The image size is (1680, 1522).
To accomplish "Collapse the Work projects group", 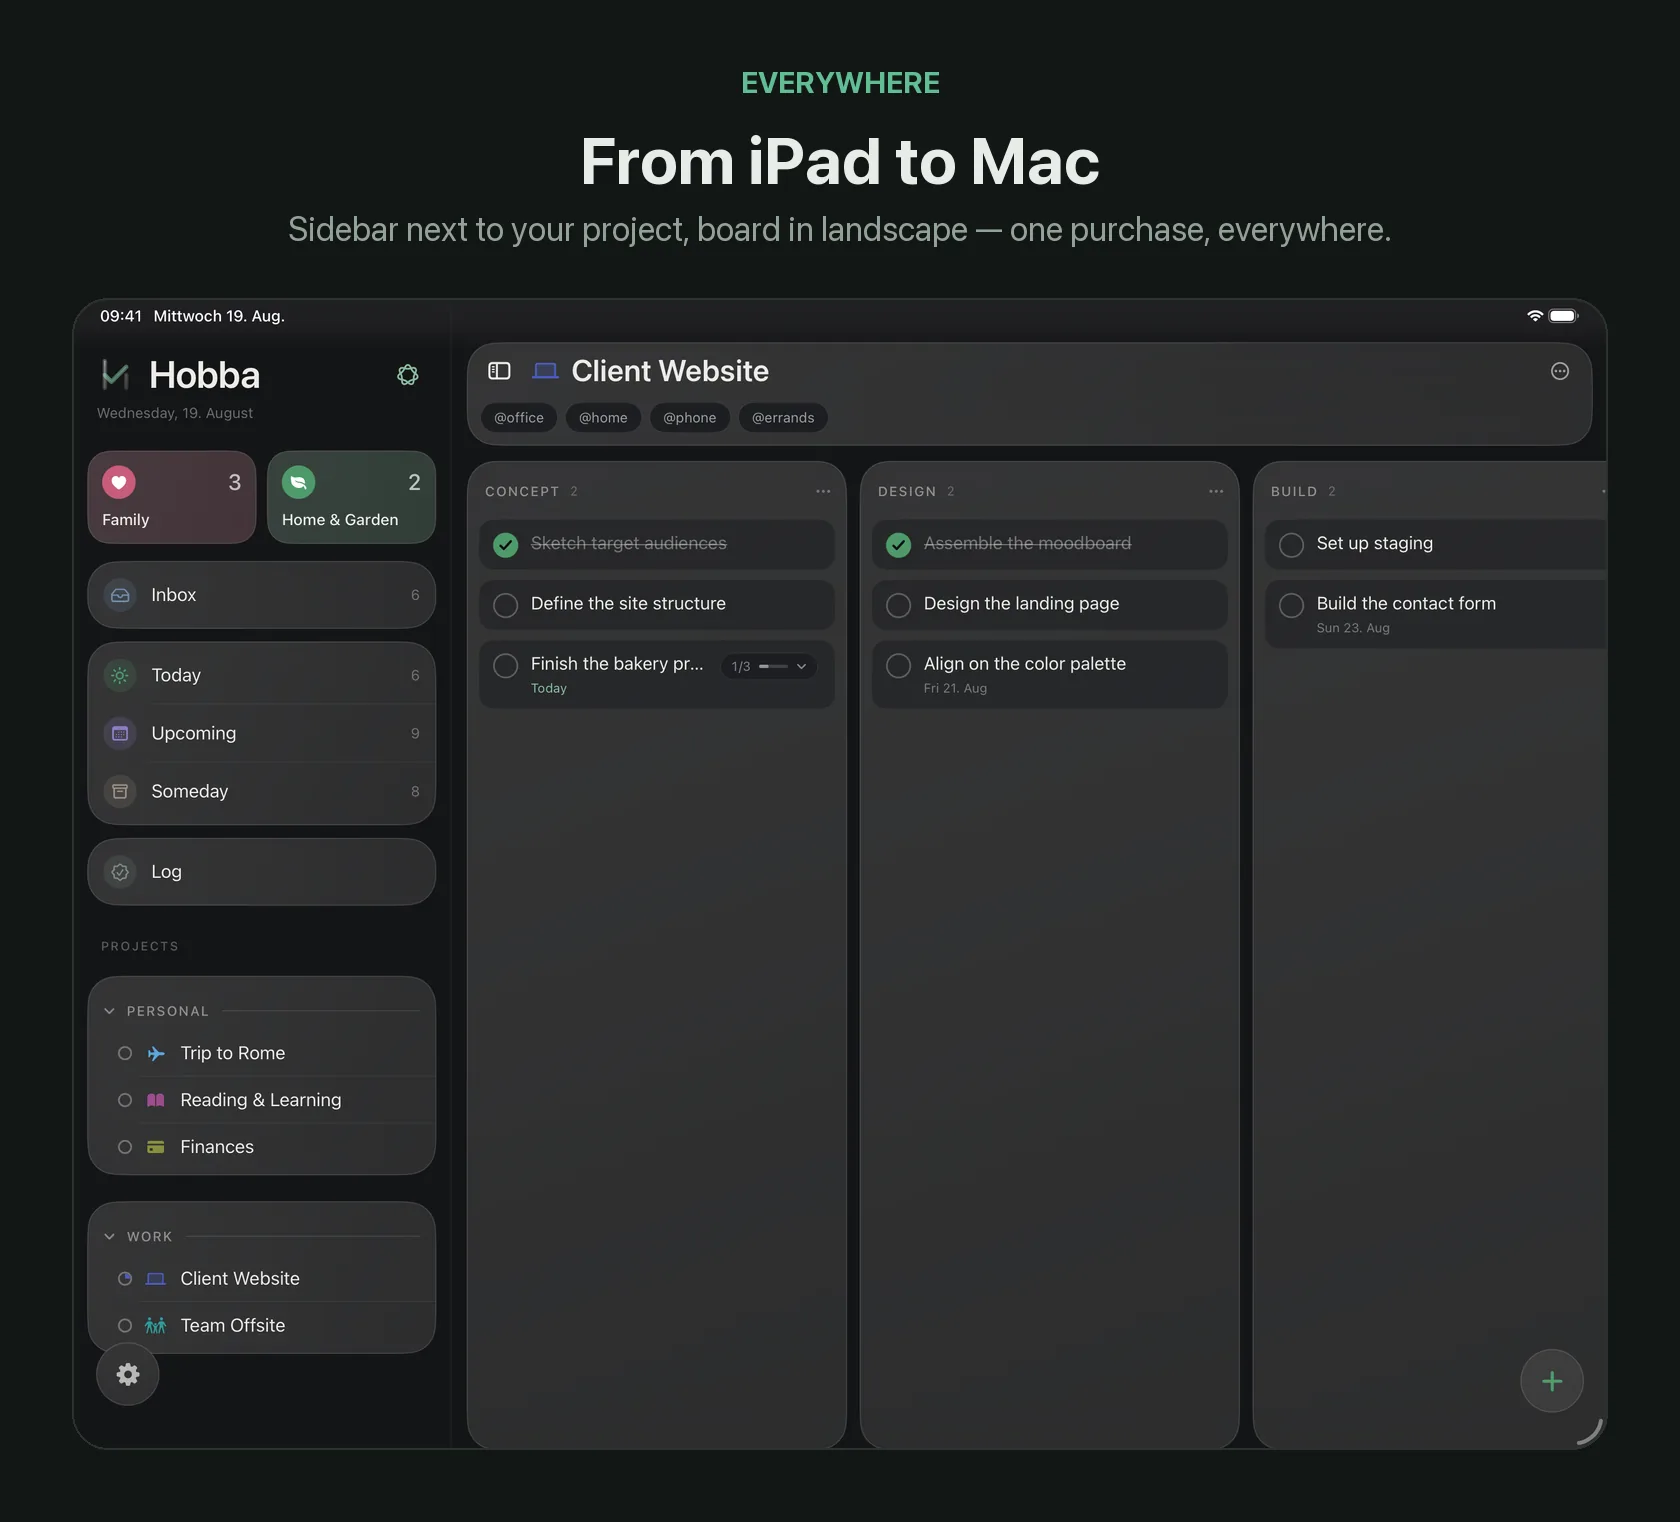I will [x=110, y=1236].
